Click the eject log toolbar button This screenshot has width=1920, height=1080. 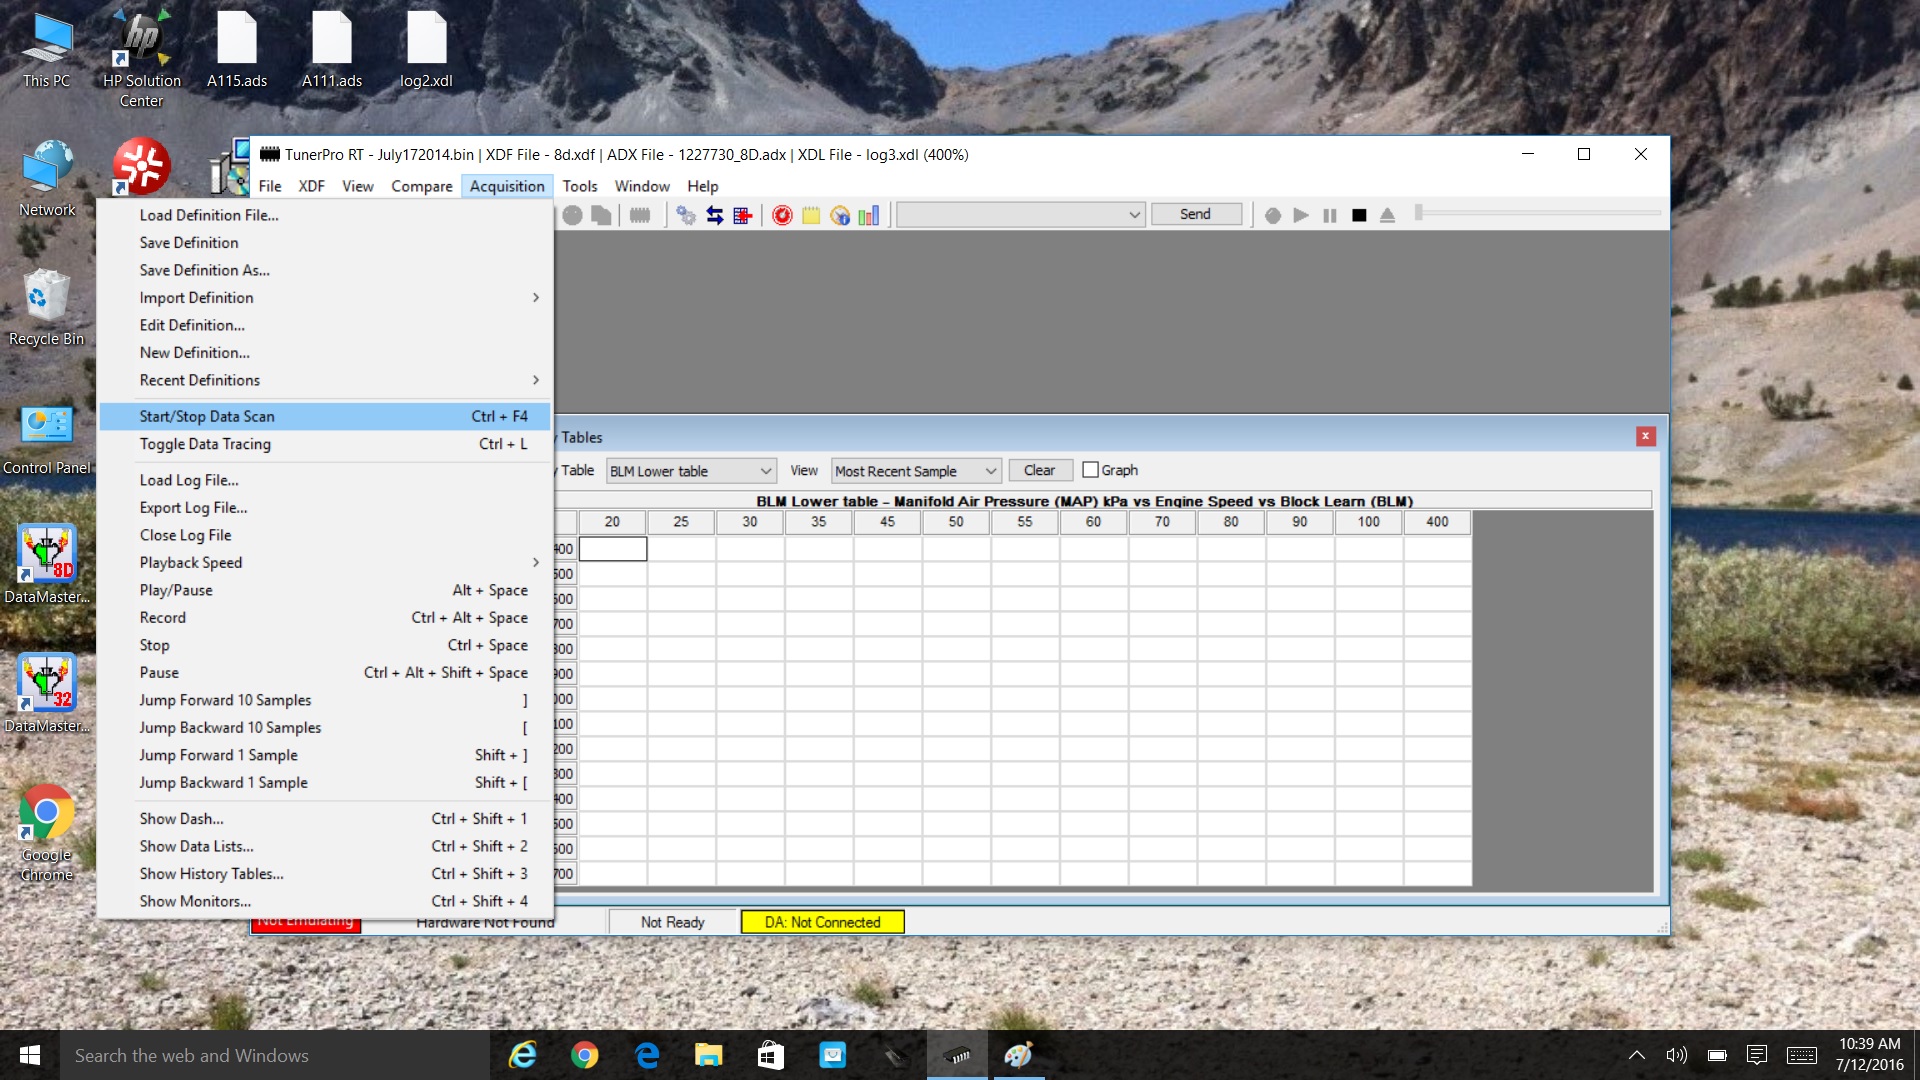[1387, 215]
